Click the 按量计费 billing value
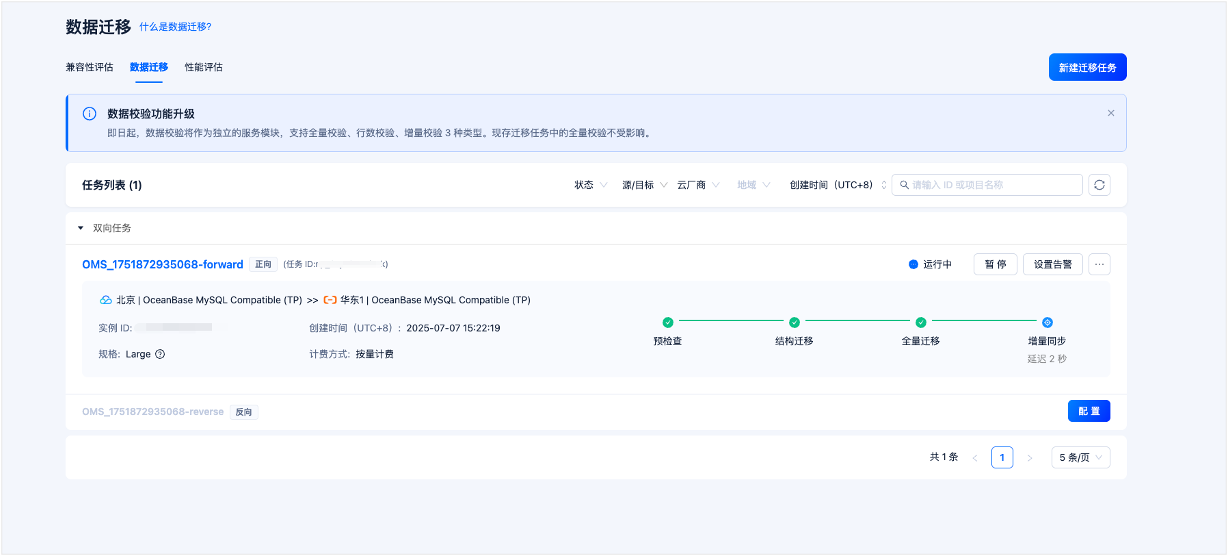 click(x=374, y=354)
